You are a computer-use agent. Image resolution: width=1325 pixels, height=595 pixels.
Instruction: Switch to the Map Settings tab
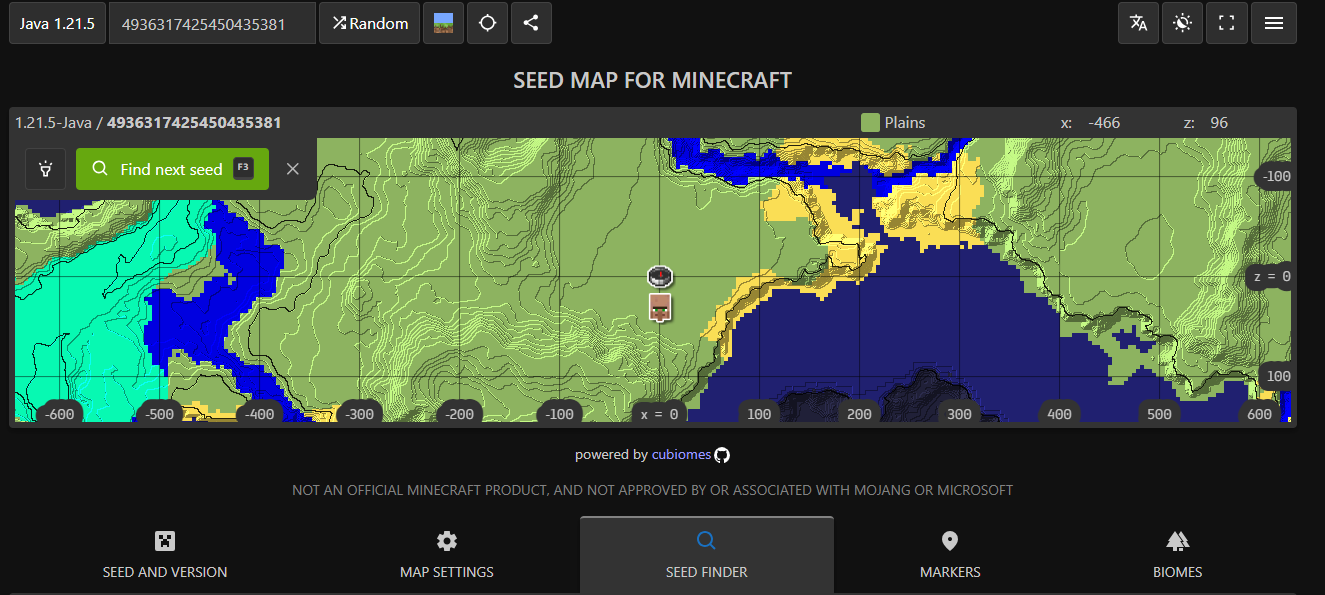tap(447, 555)
